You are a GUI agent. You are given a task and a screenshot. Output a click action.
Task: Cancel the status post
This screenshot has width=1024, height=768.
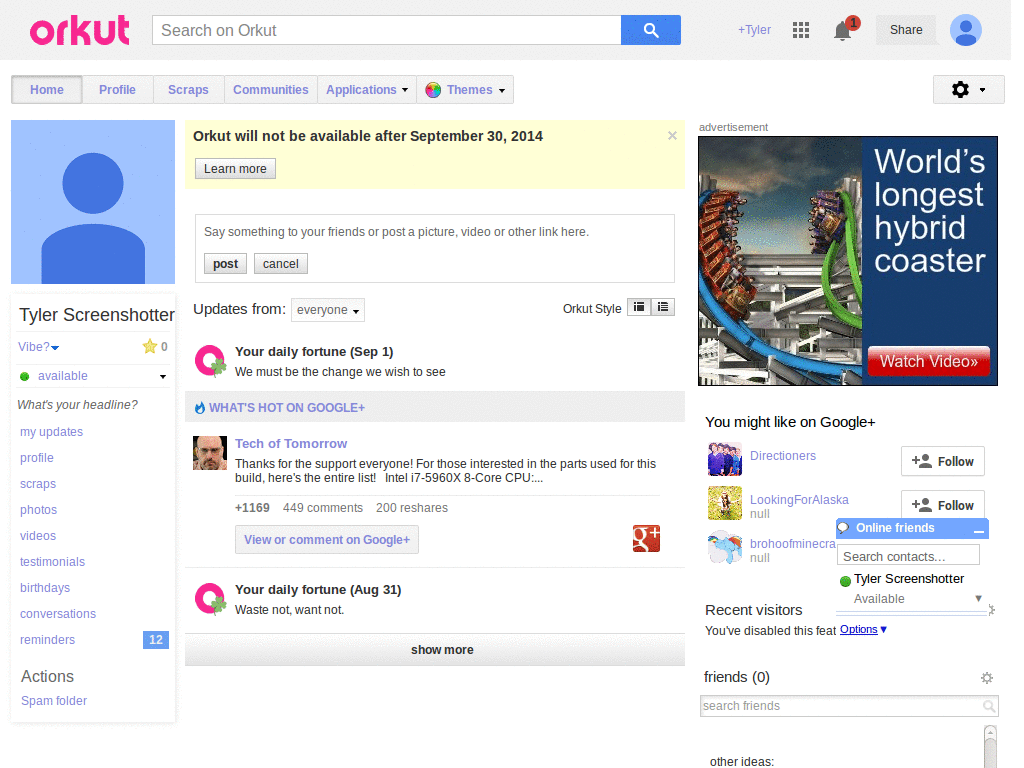click(281, 264)
